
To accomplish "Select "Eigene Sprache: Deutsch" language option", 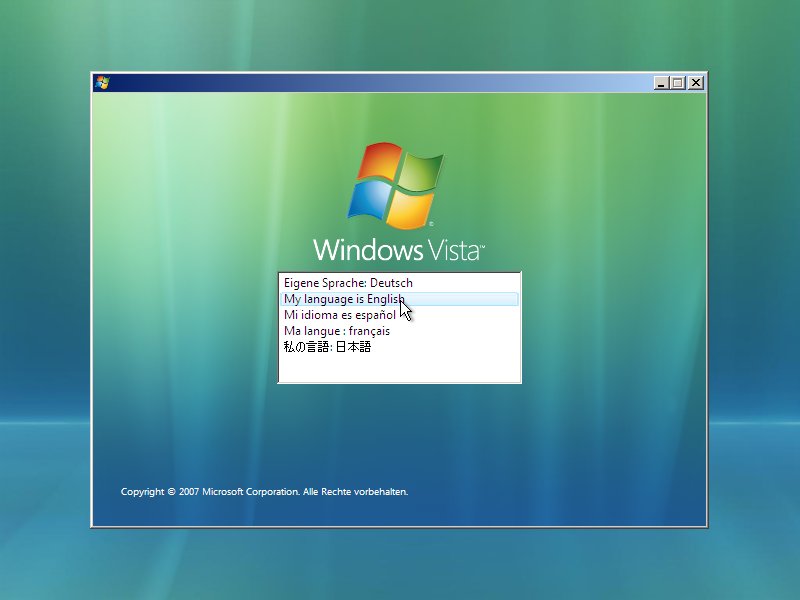I will [399, 283].
